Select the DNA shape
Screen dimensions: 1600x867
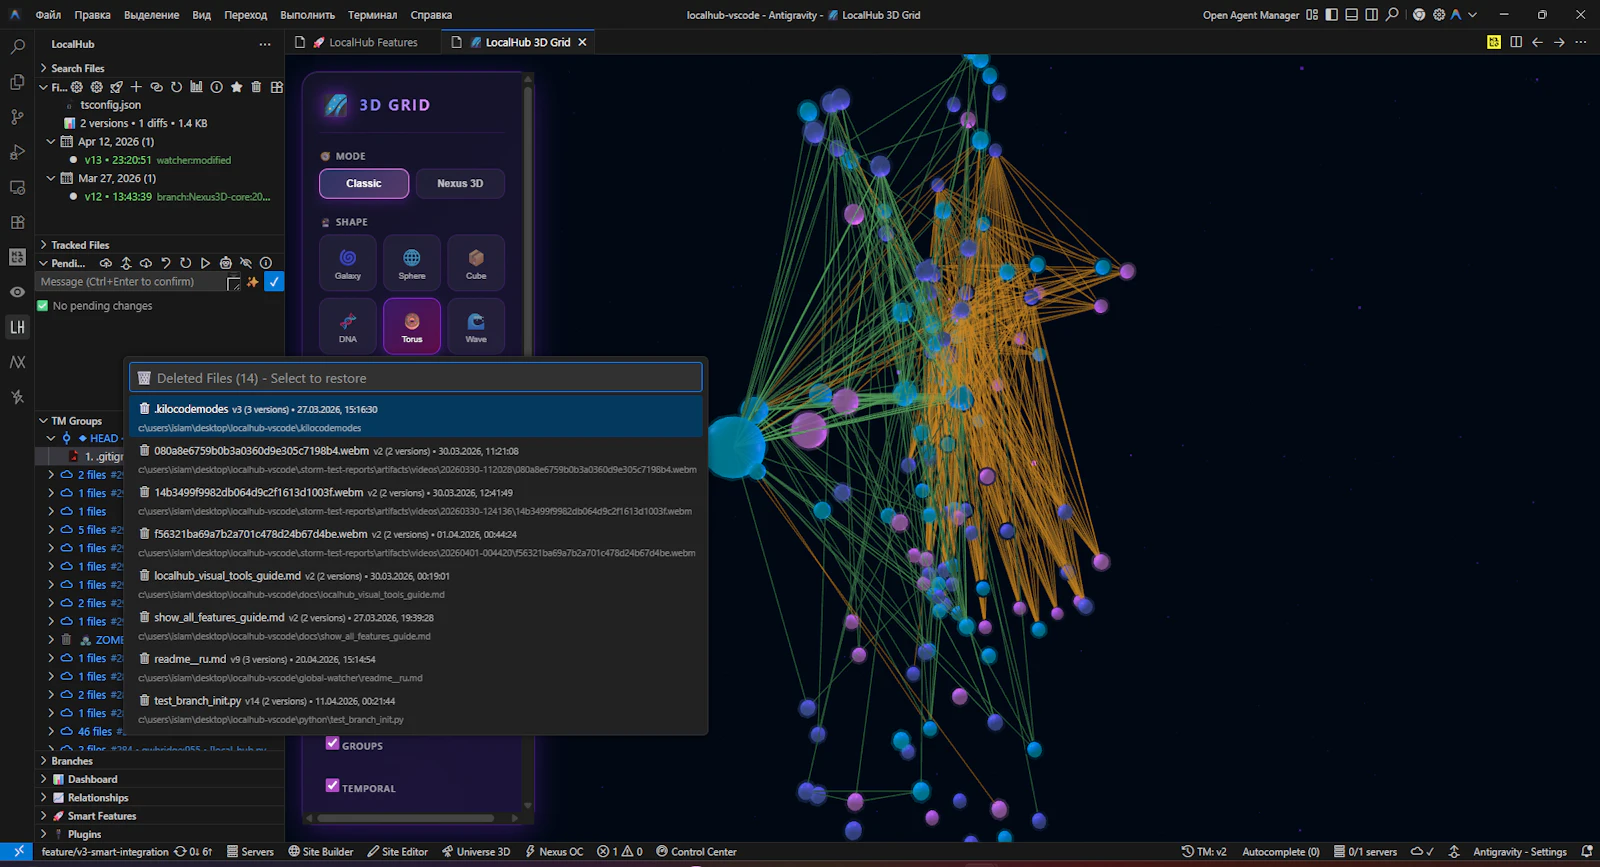coord(348,326)
